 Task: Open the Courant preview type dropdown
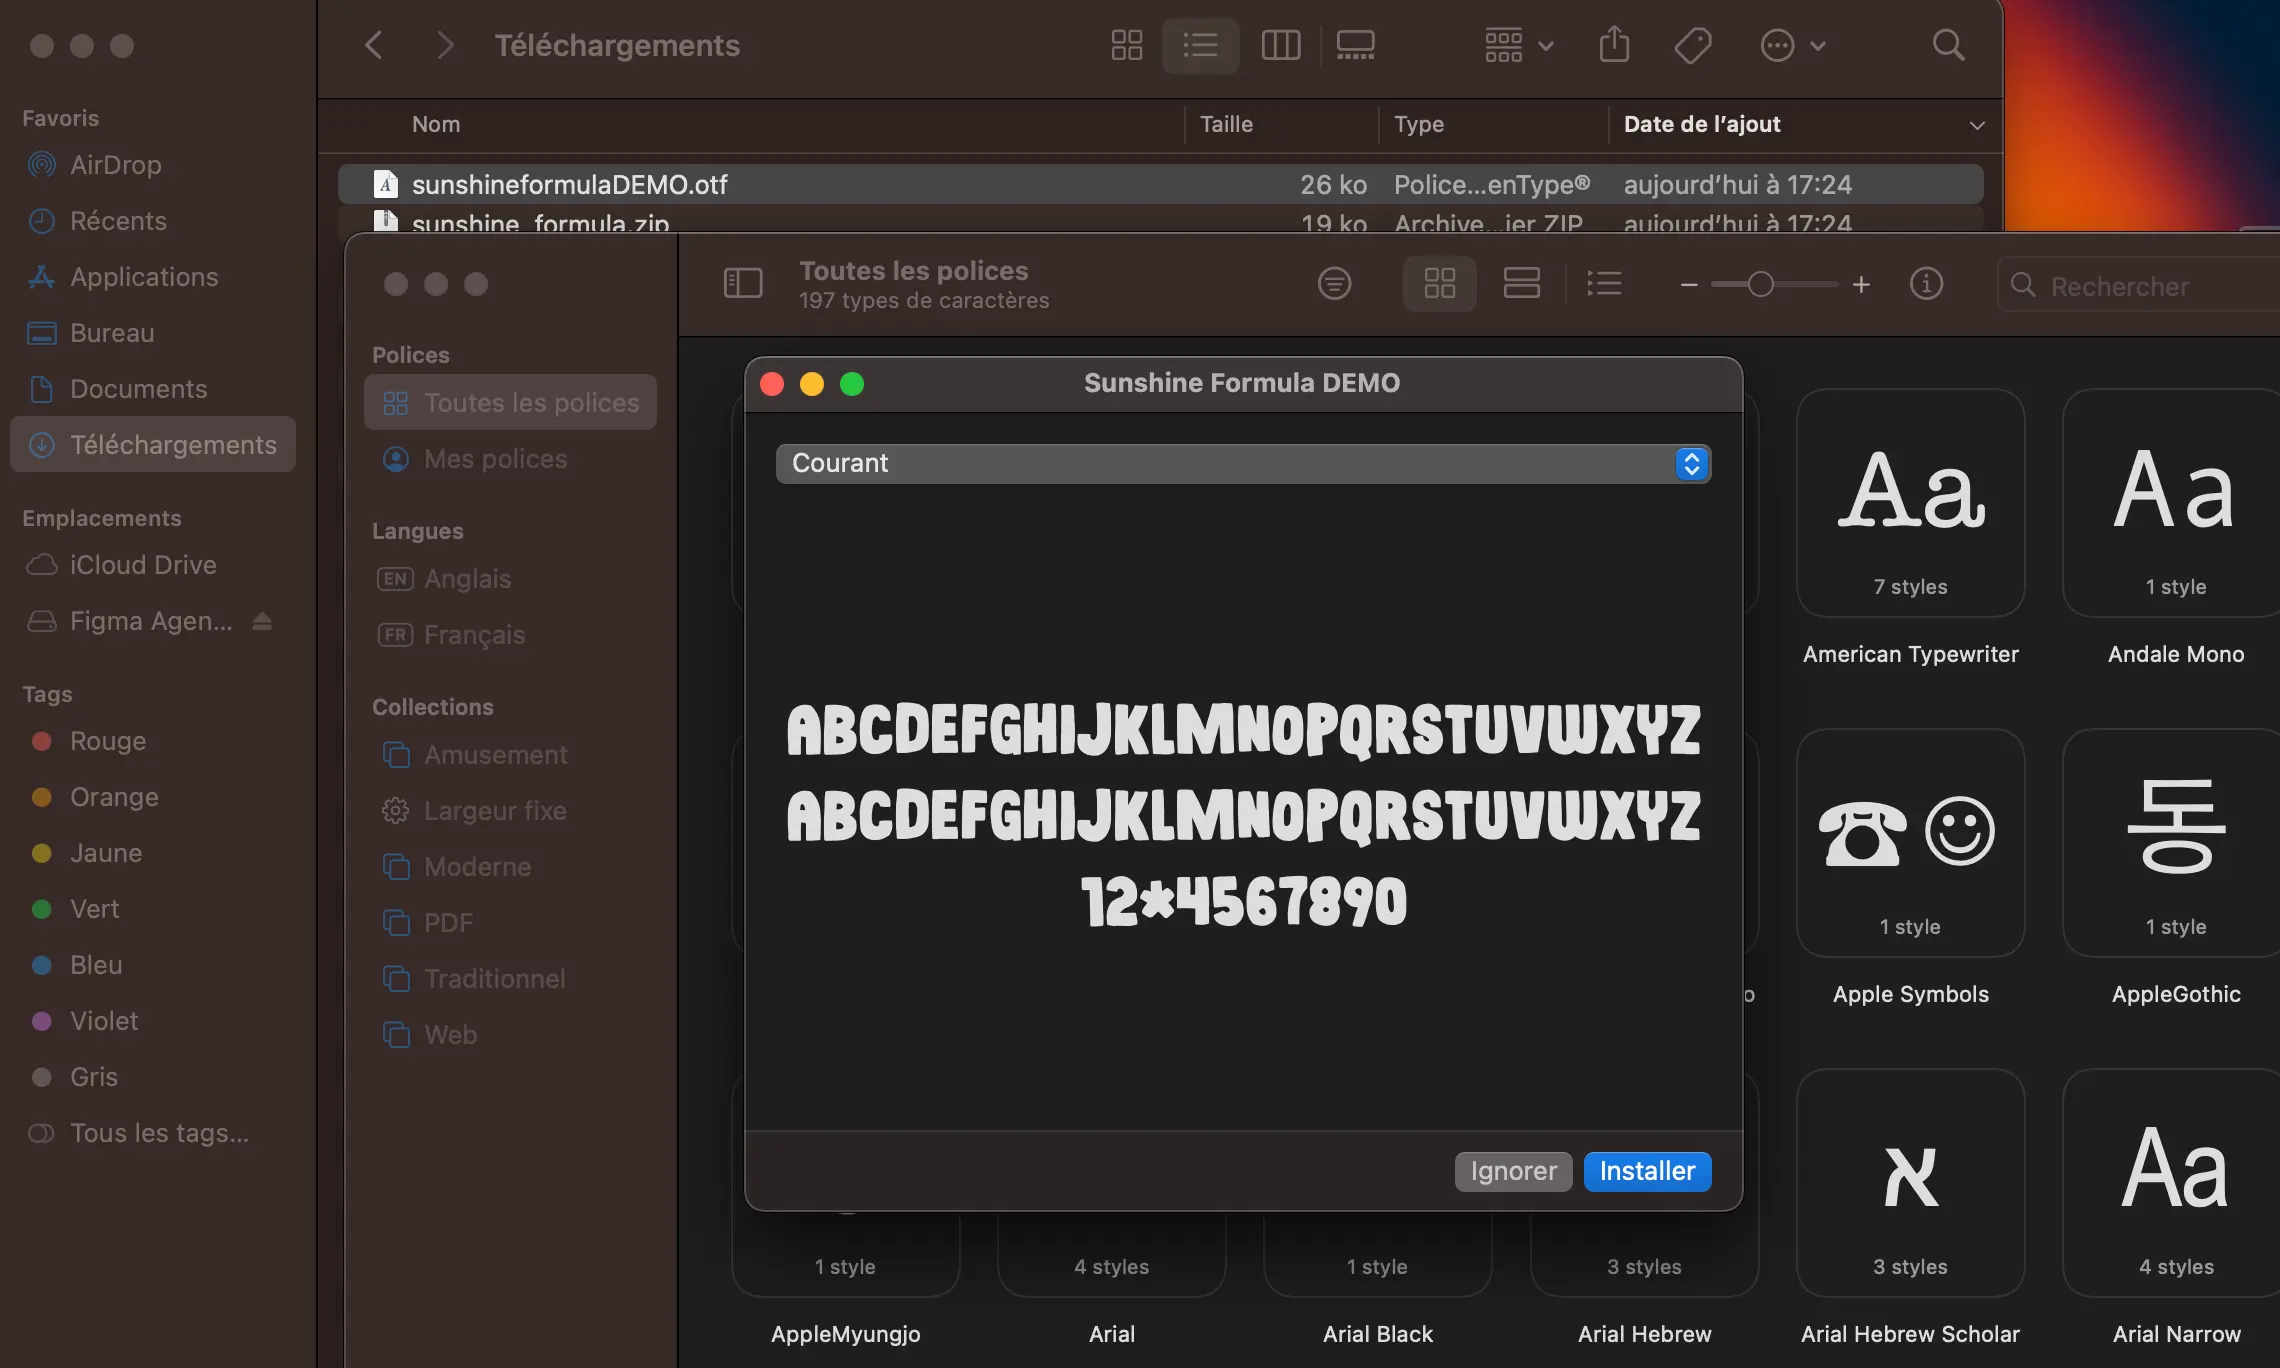coord(1243,463)
